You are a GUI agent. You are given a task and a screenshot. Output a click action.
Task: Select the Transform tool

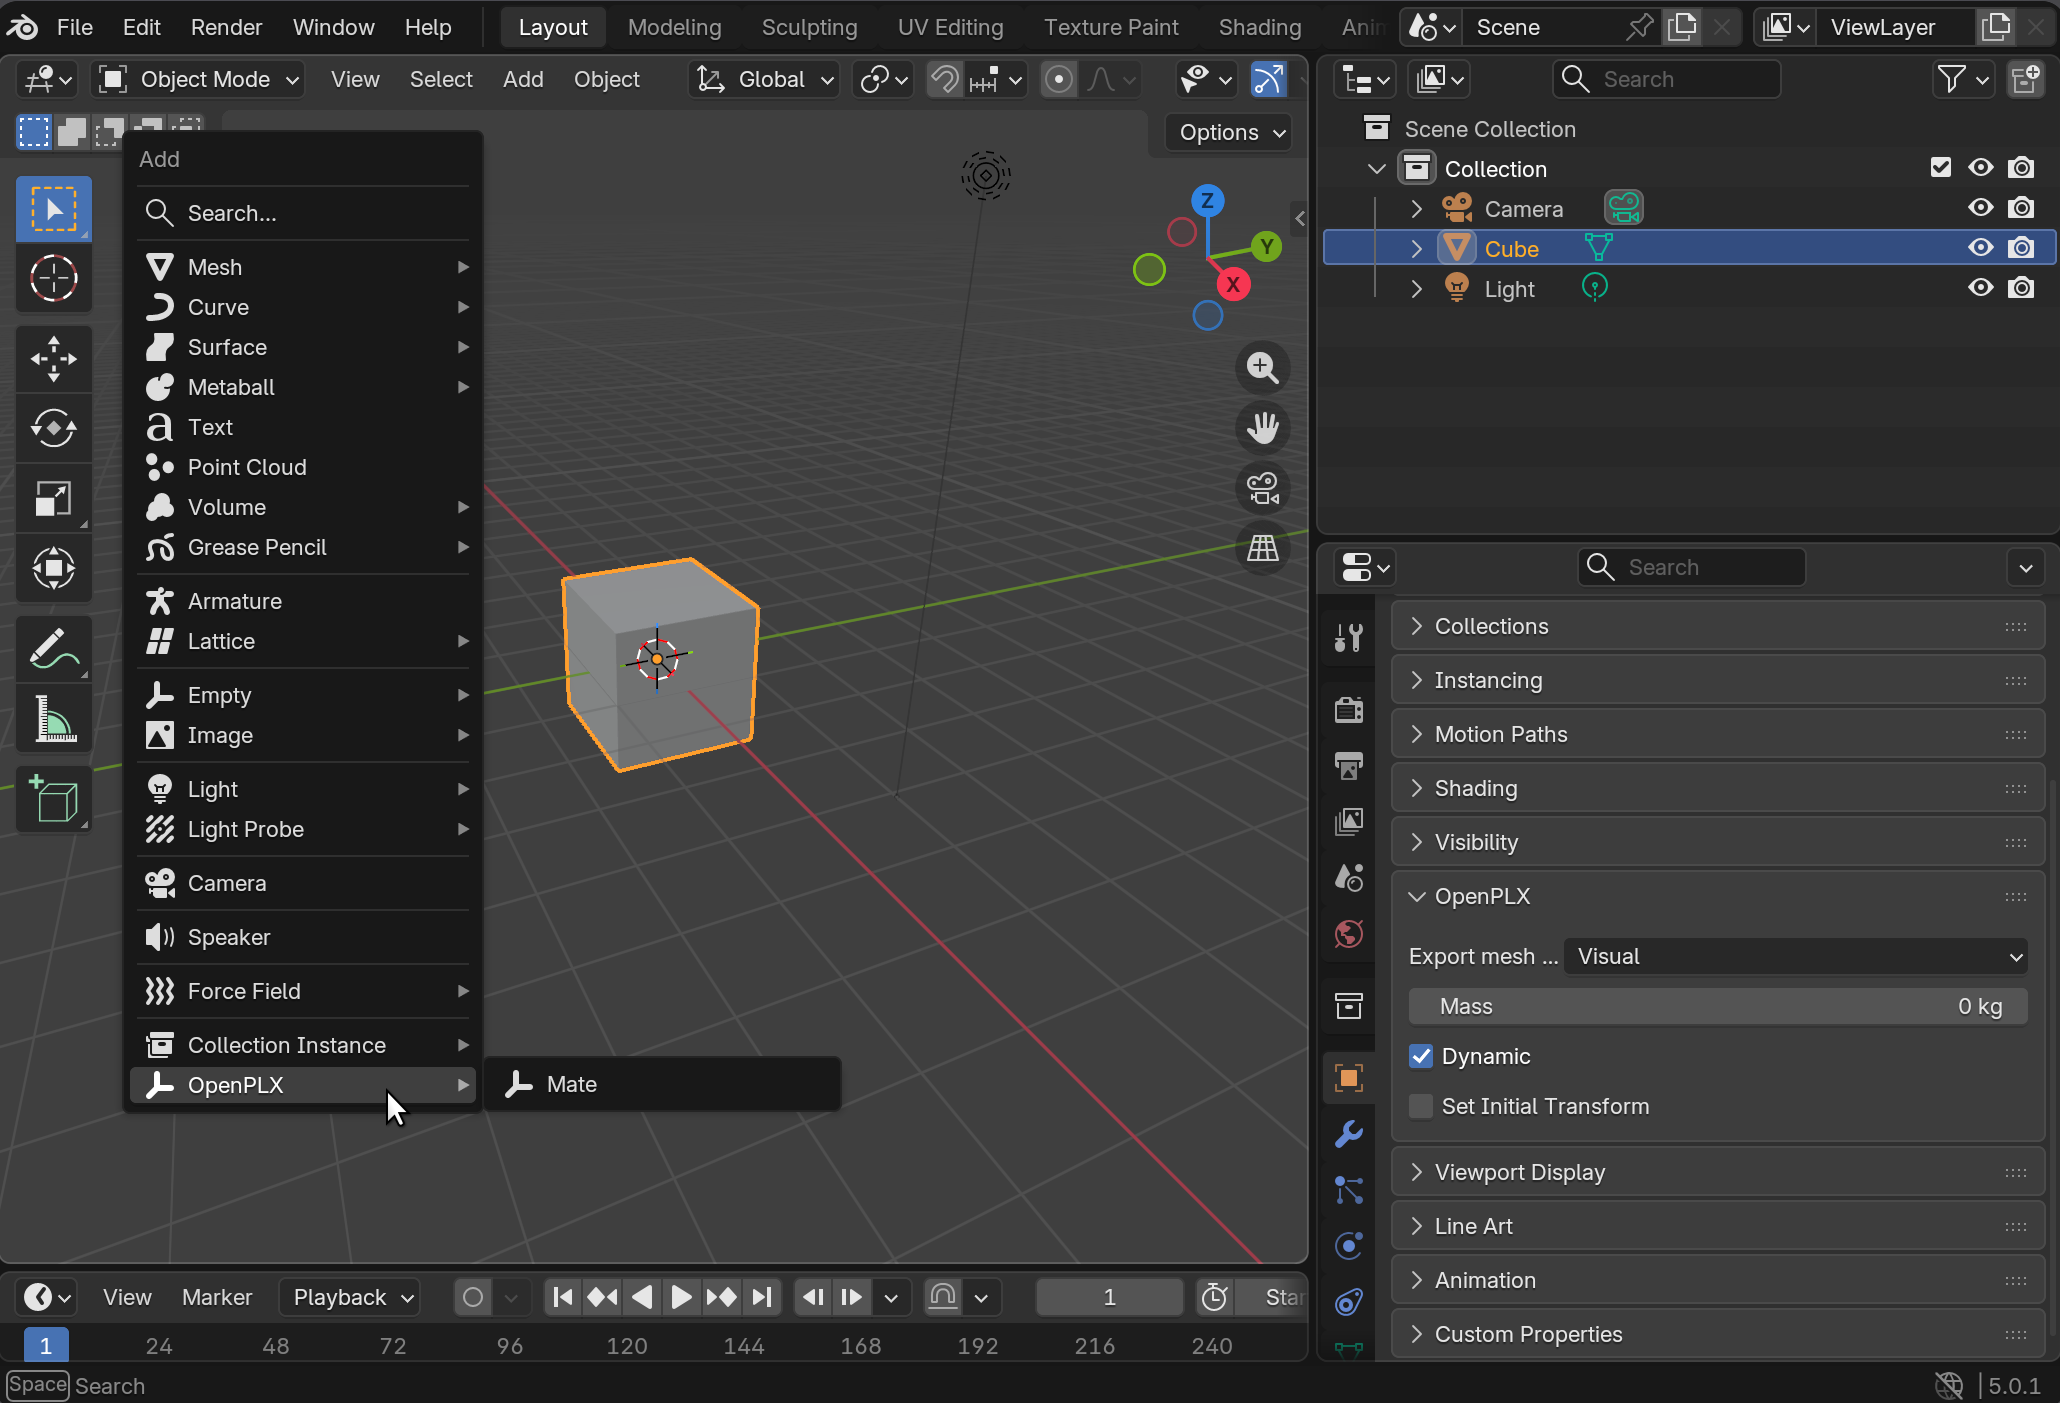click(x=54, y=569)
